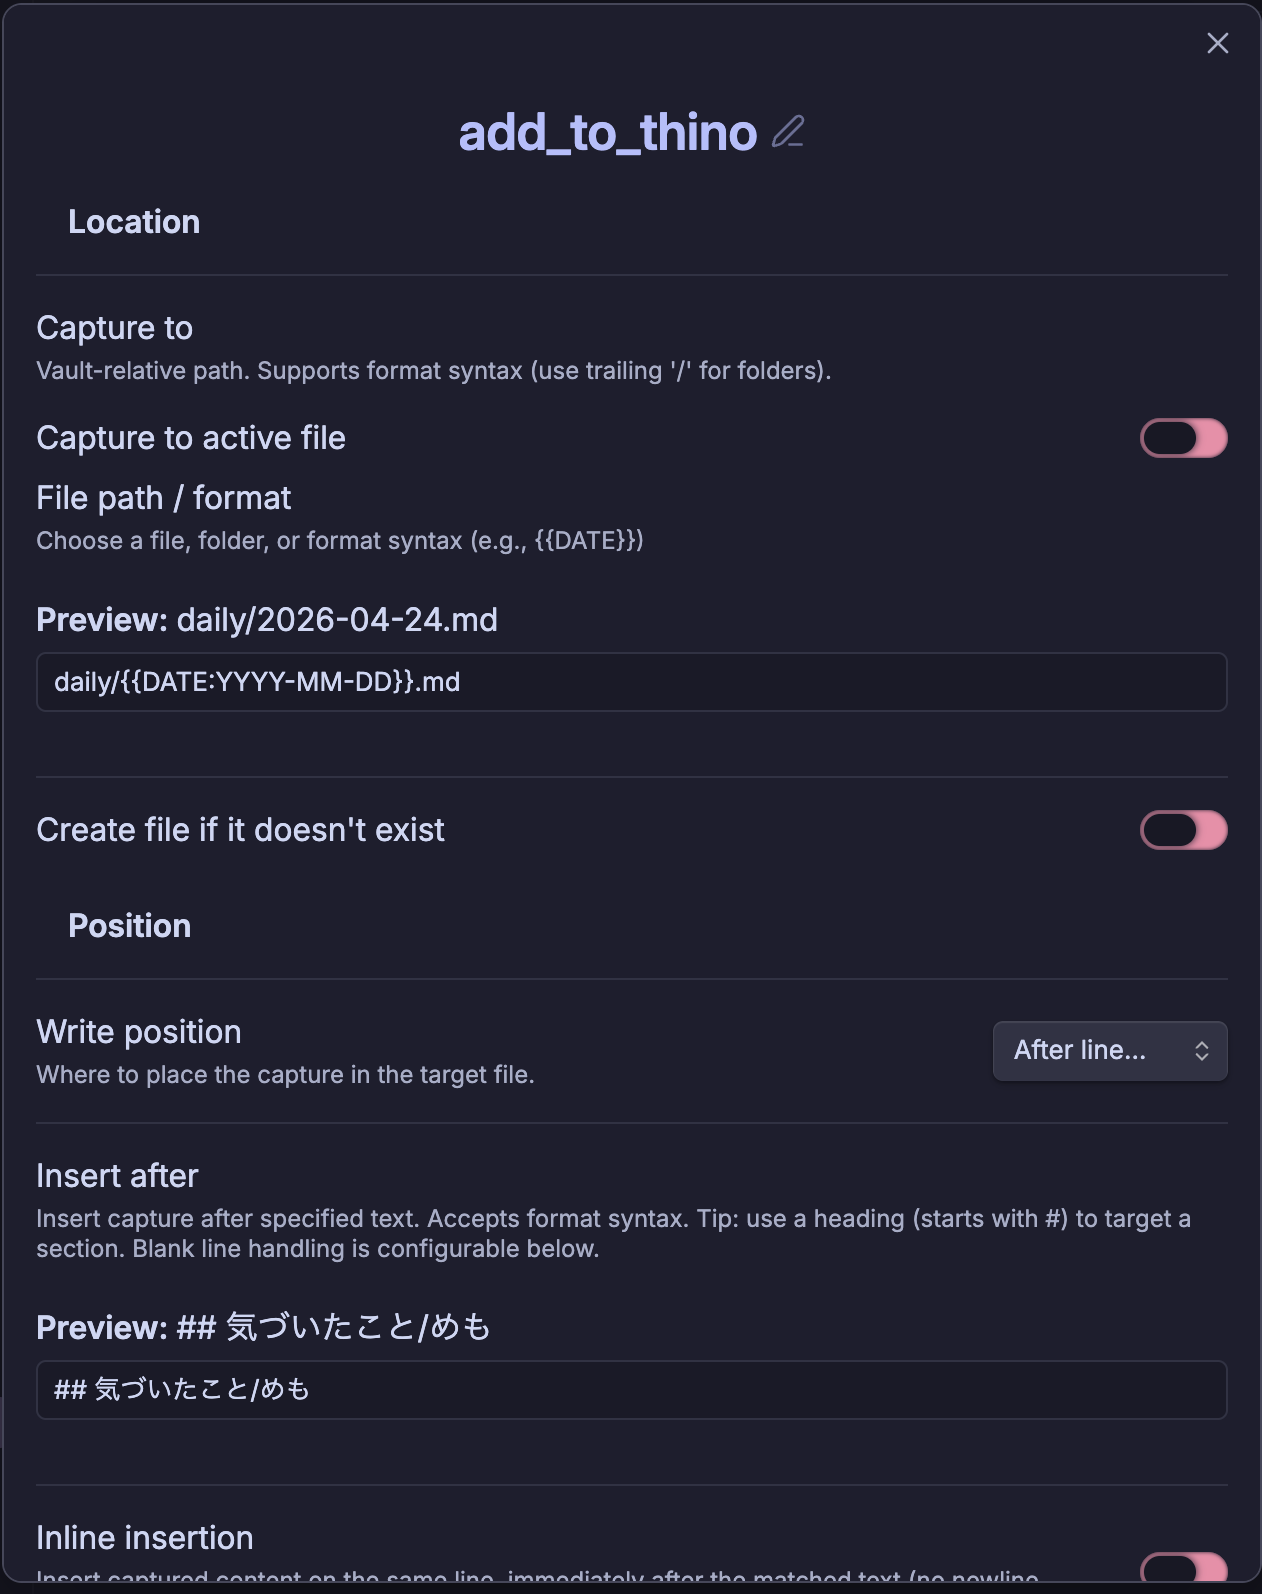Image resolution: width=1262 pixels, height=1594 pixels.
Task: Click the Vault-relative path description text
Action: [x=433, y=371]
